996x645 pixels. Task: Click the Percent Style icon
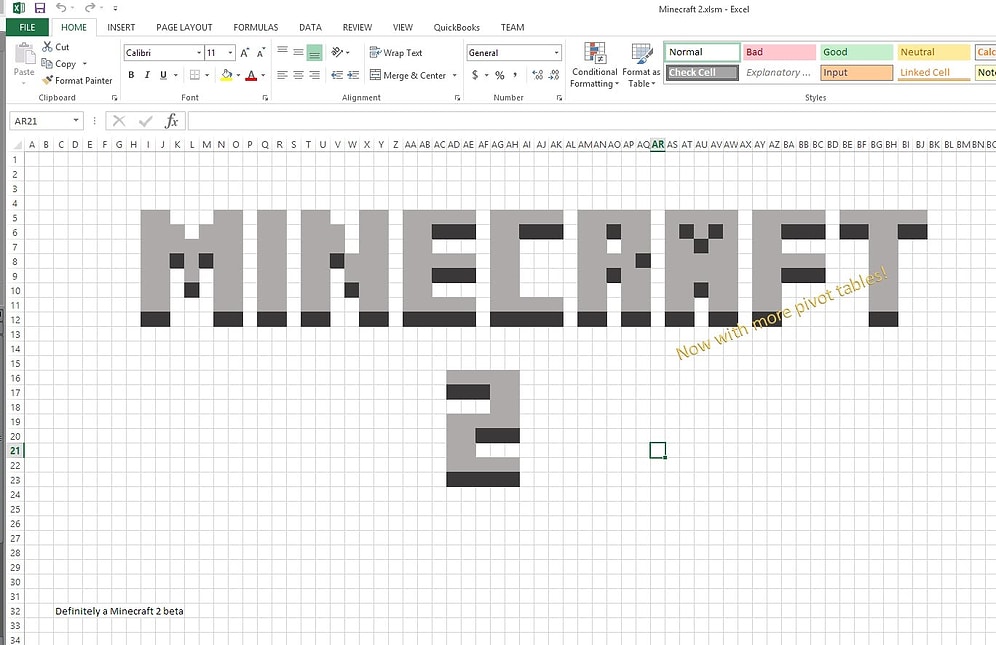500,75
